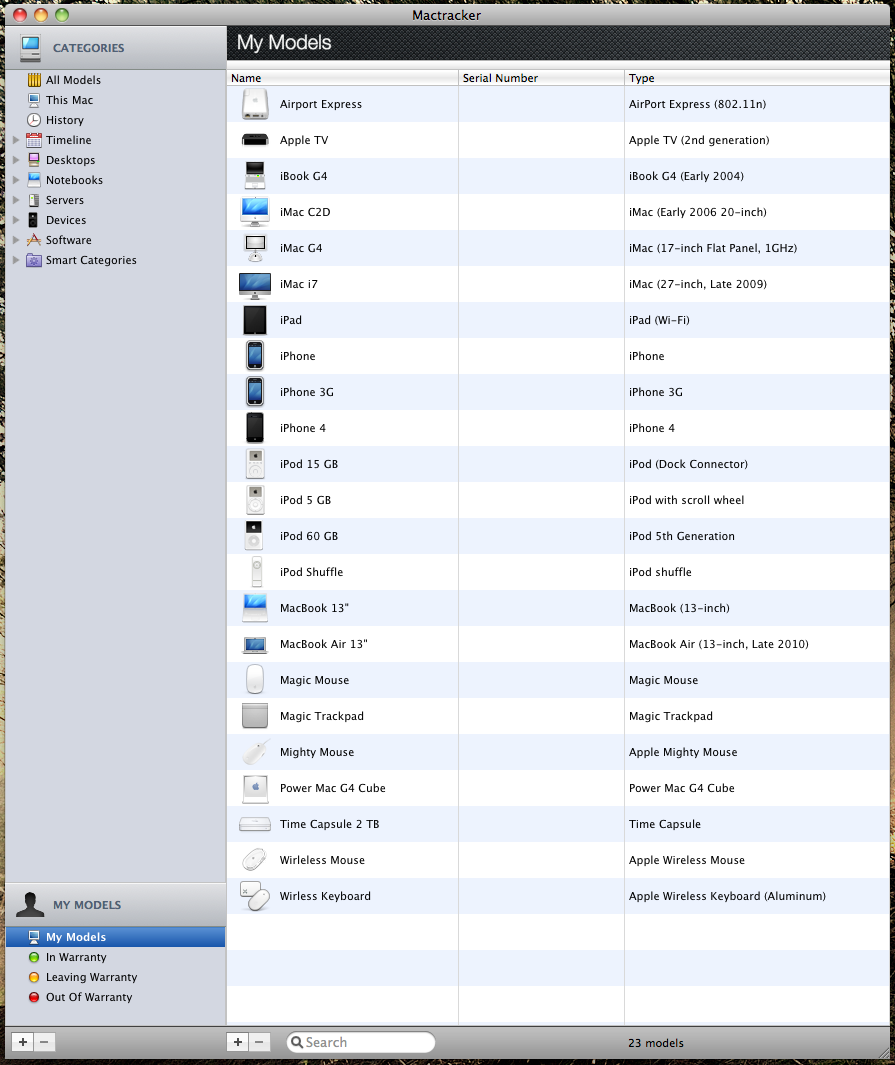Click the Wireless Mouse icon
The width and height of the screenshot is (895, 1065).
point(255,860)
